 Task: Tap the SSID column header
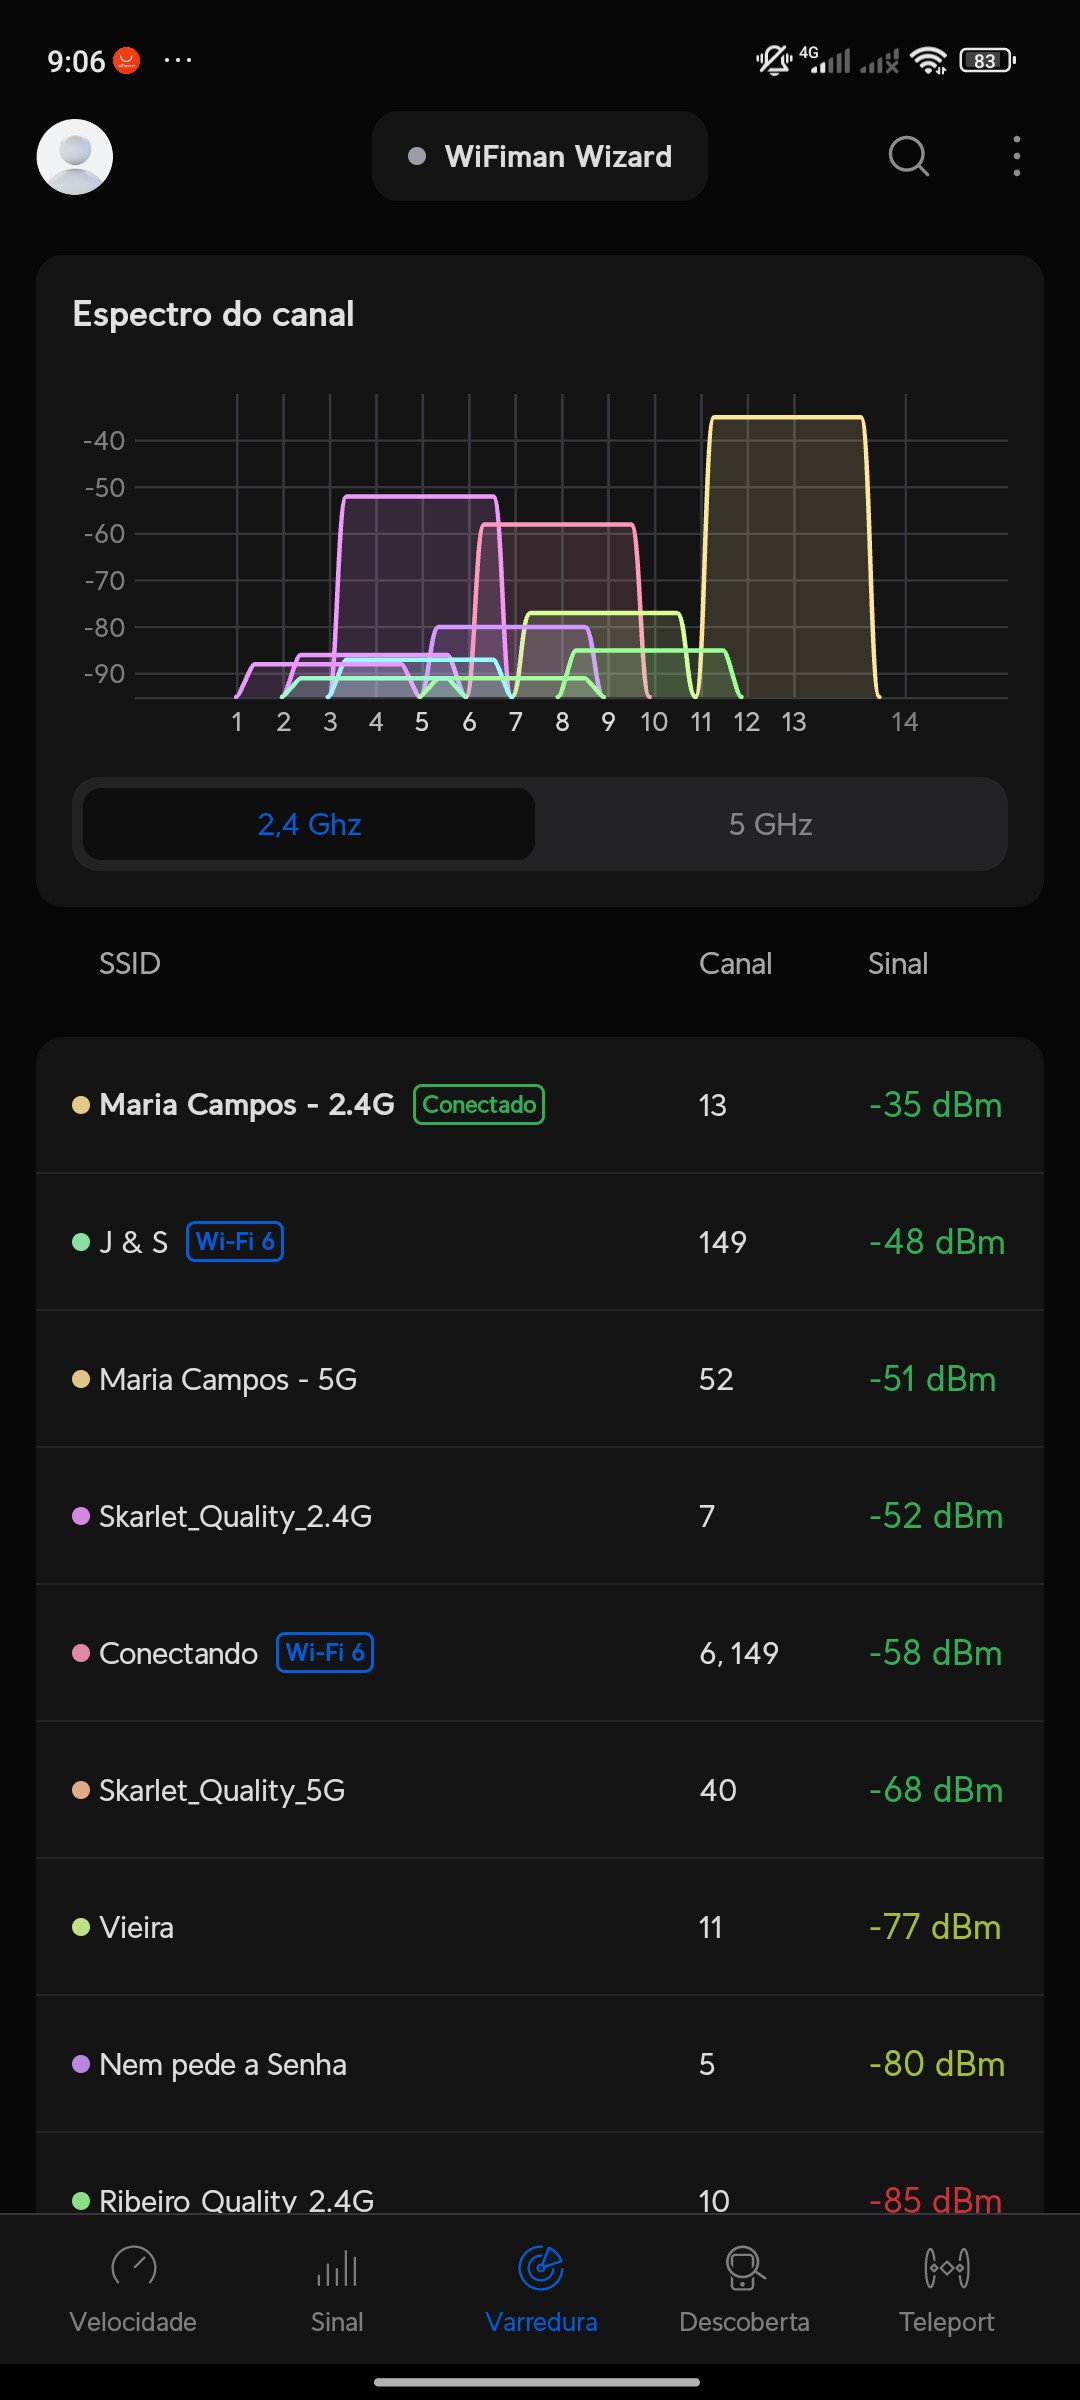pos(130,964)
